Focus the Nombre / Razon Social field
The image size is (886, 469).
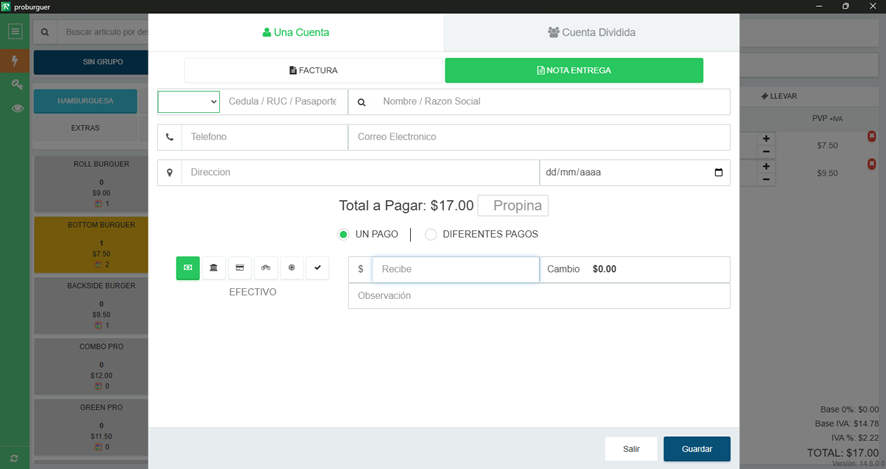(x=552, y=102)
